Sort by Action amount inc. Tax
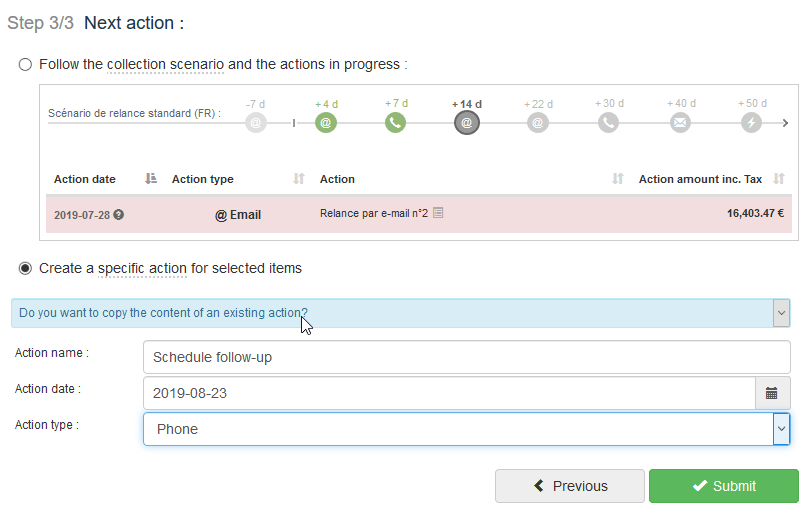This screenshot has width=806, height=512. coord(779,179)
